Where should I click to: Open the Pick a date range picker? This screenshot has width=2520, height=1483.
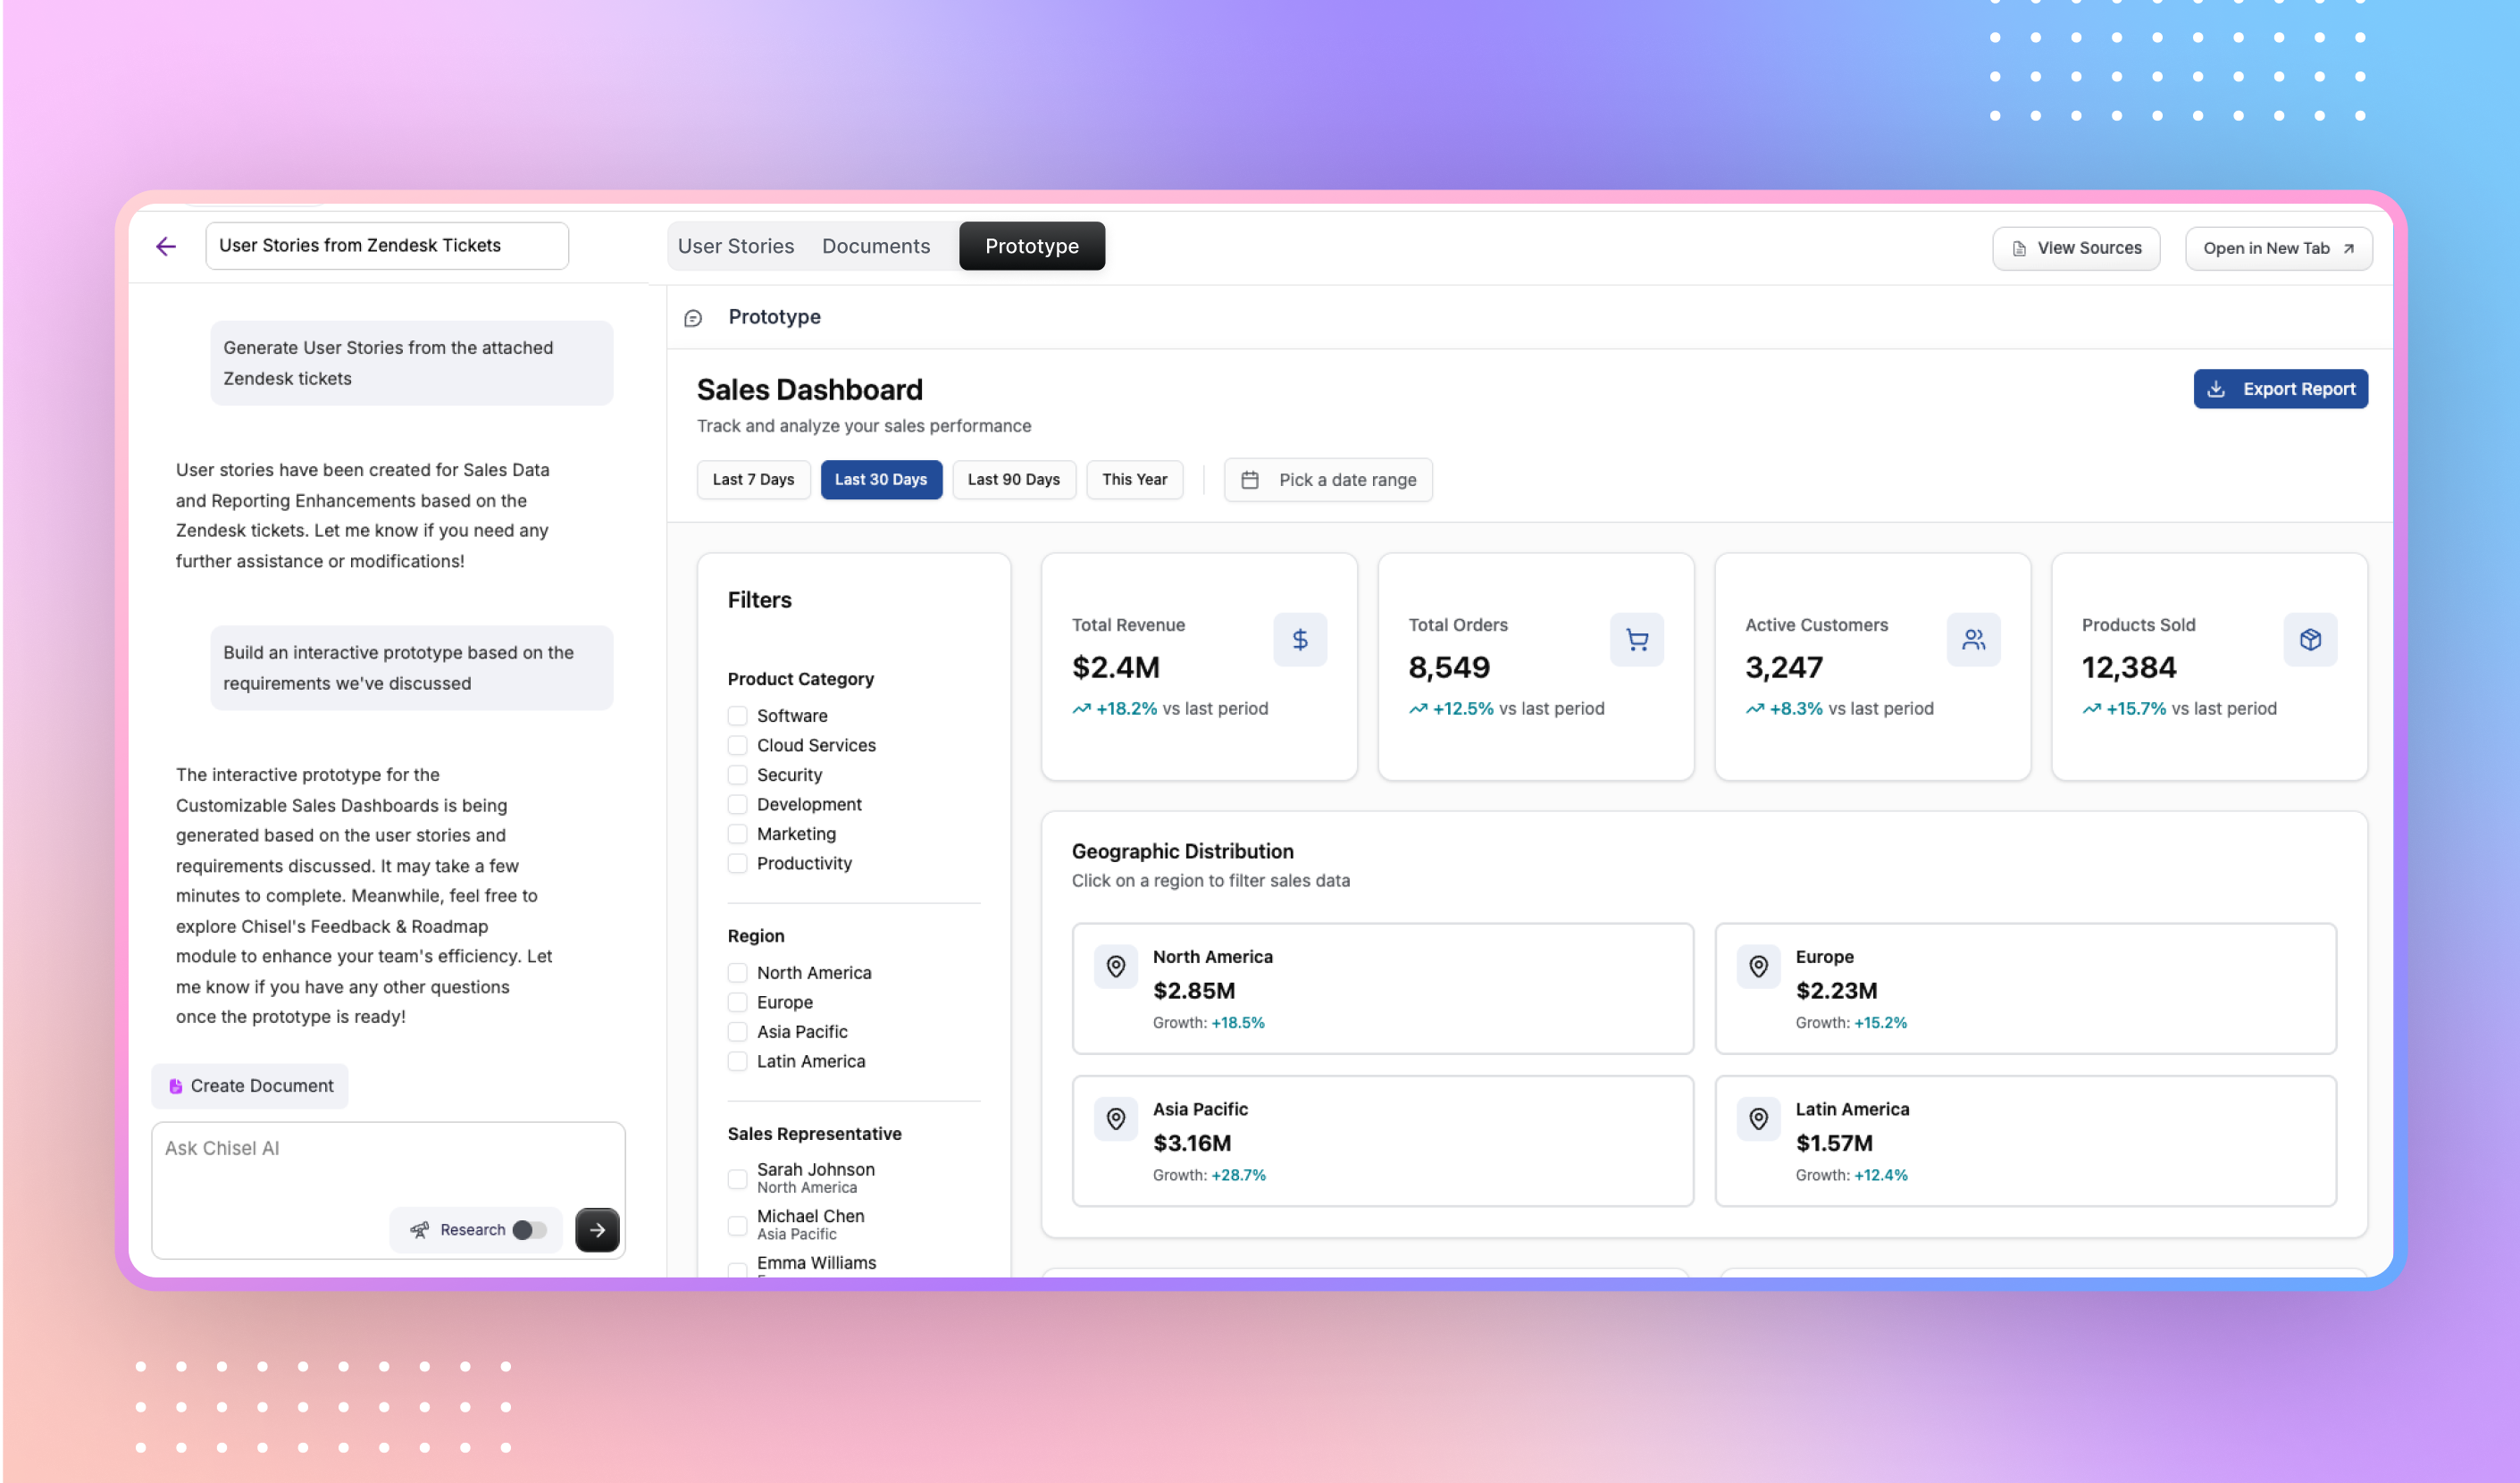[1327, 480]
